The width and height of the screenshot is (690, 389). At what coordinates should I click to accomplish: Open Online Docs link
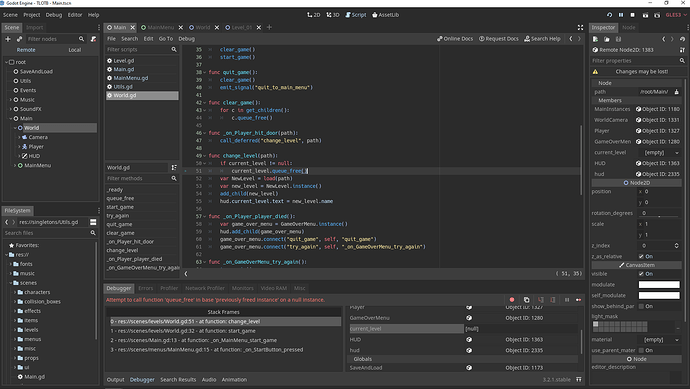(455, 39)
